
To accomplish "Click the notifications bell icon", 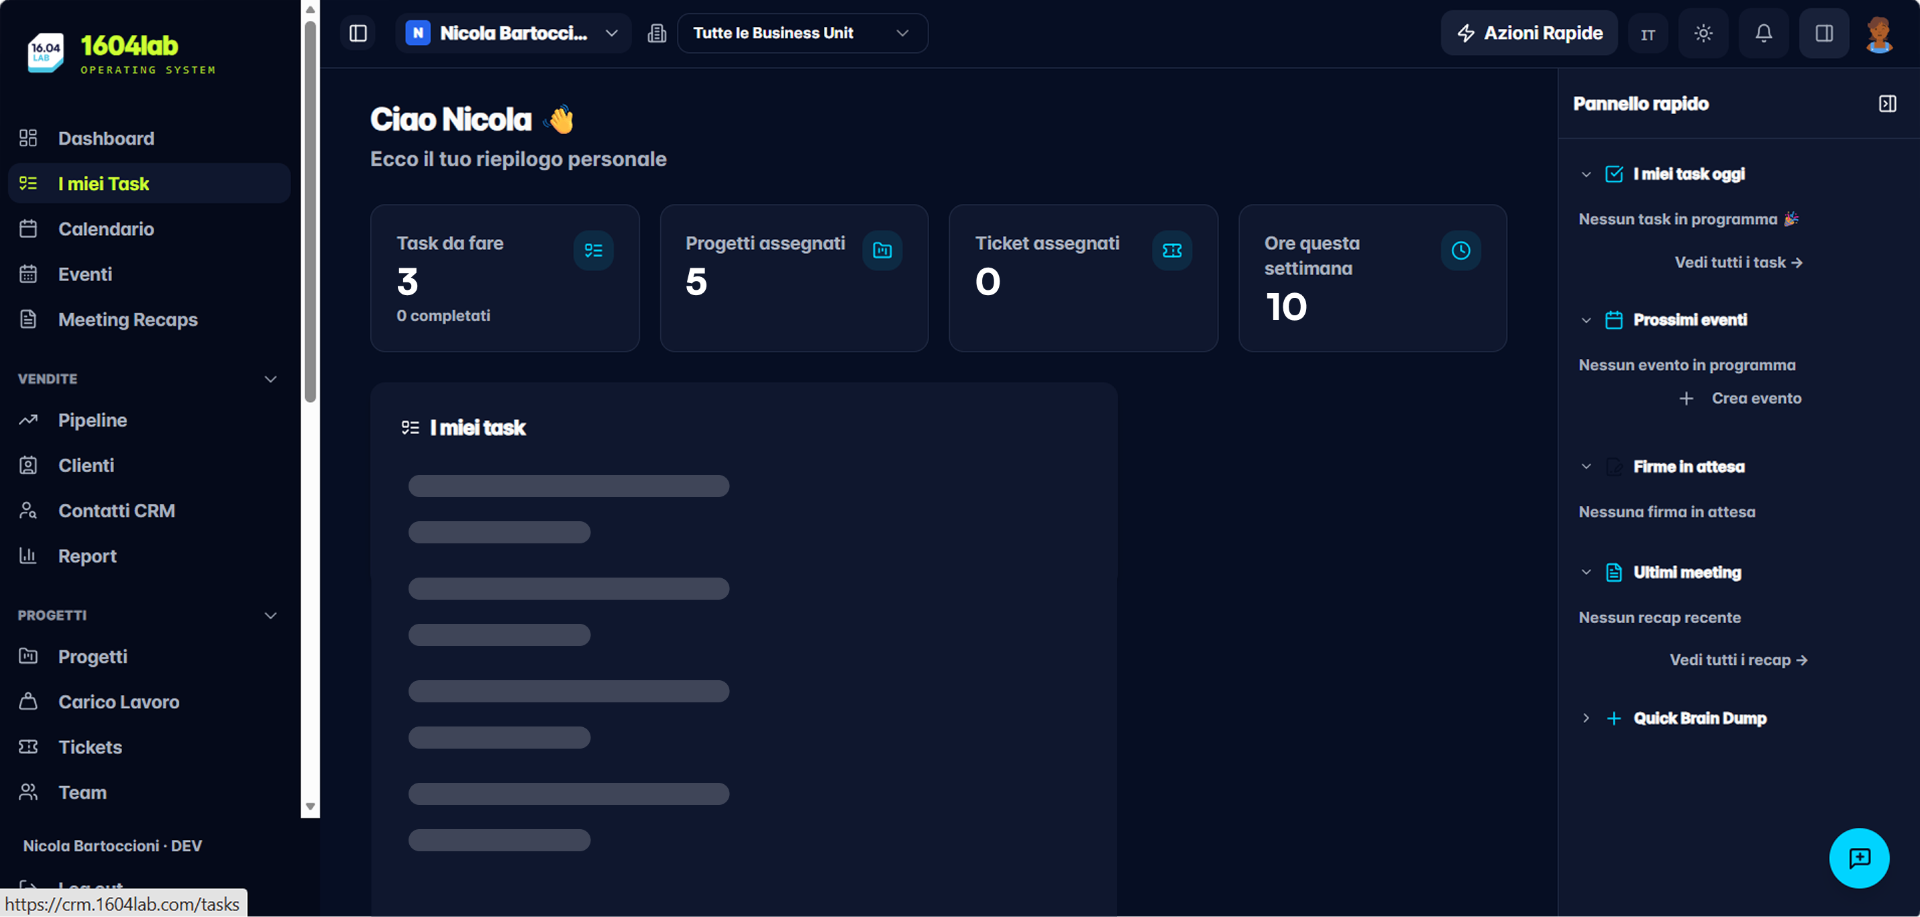I will (1763, 33).
